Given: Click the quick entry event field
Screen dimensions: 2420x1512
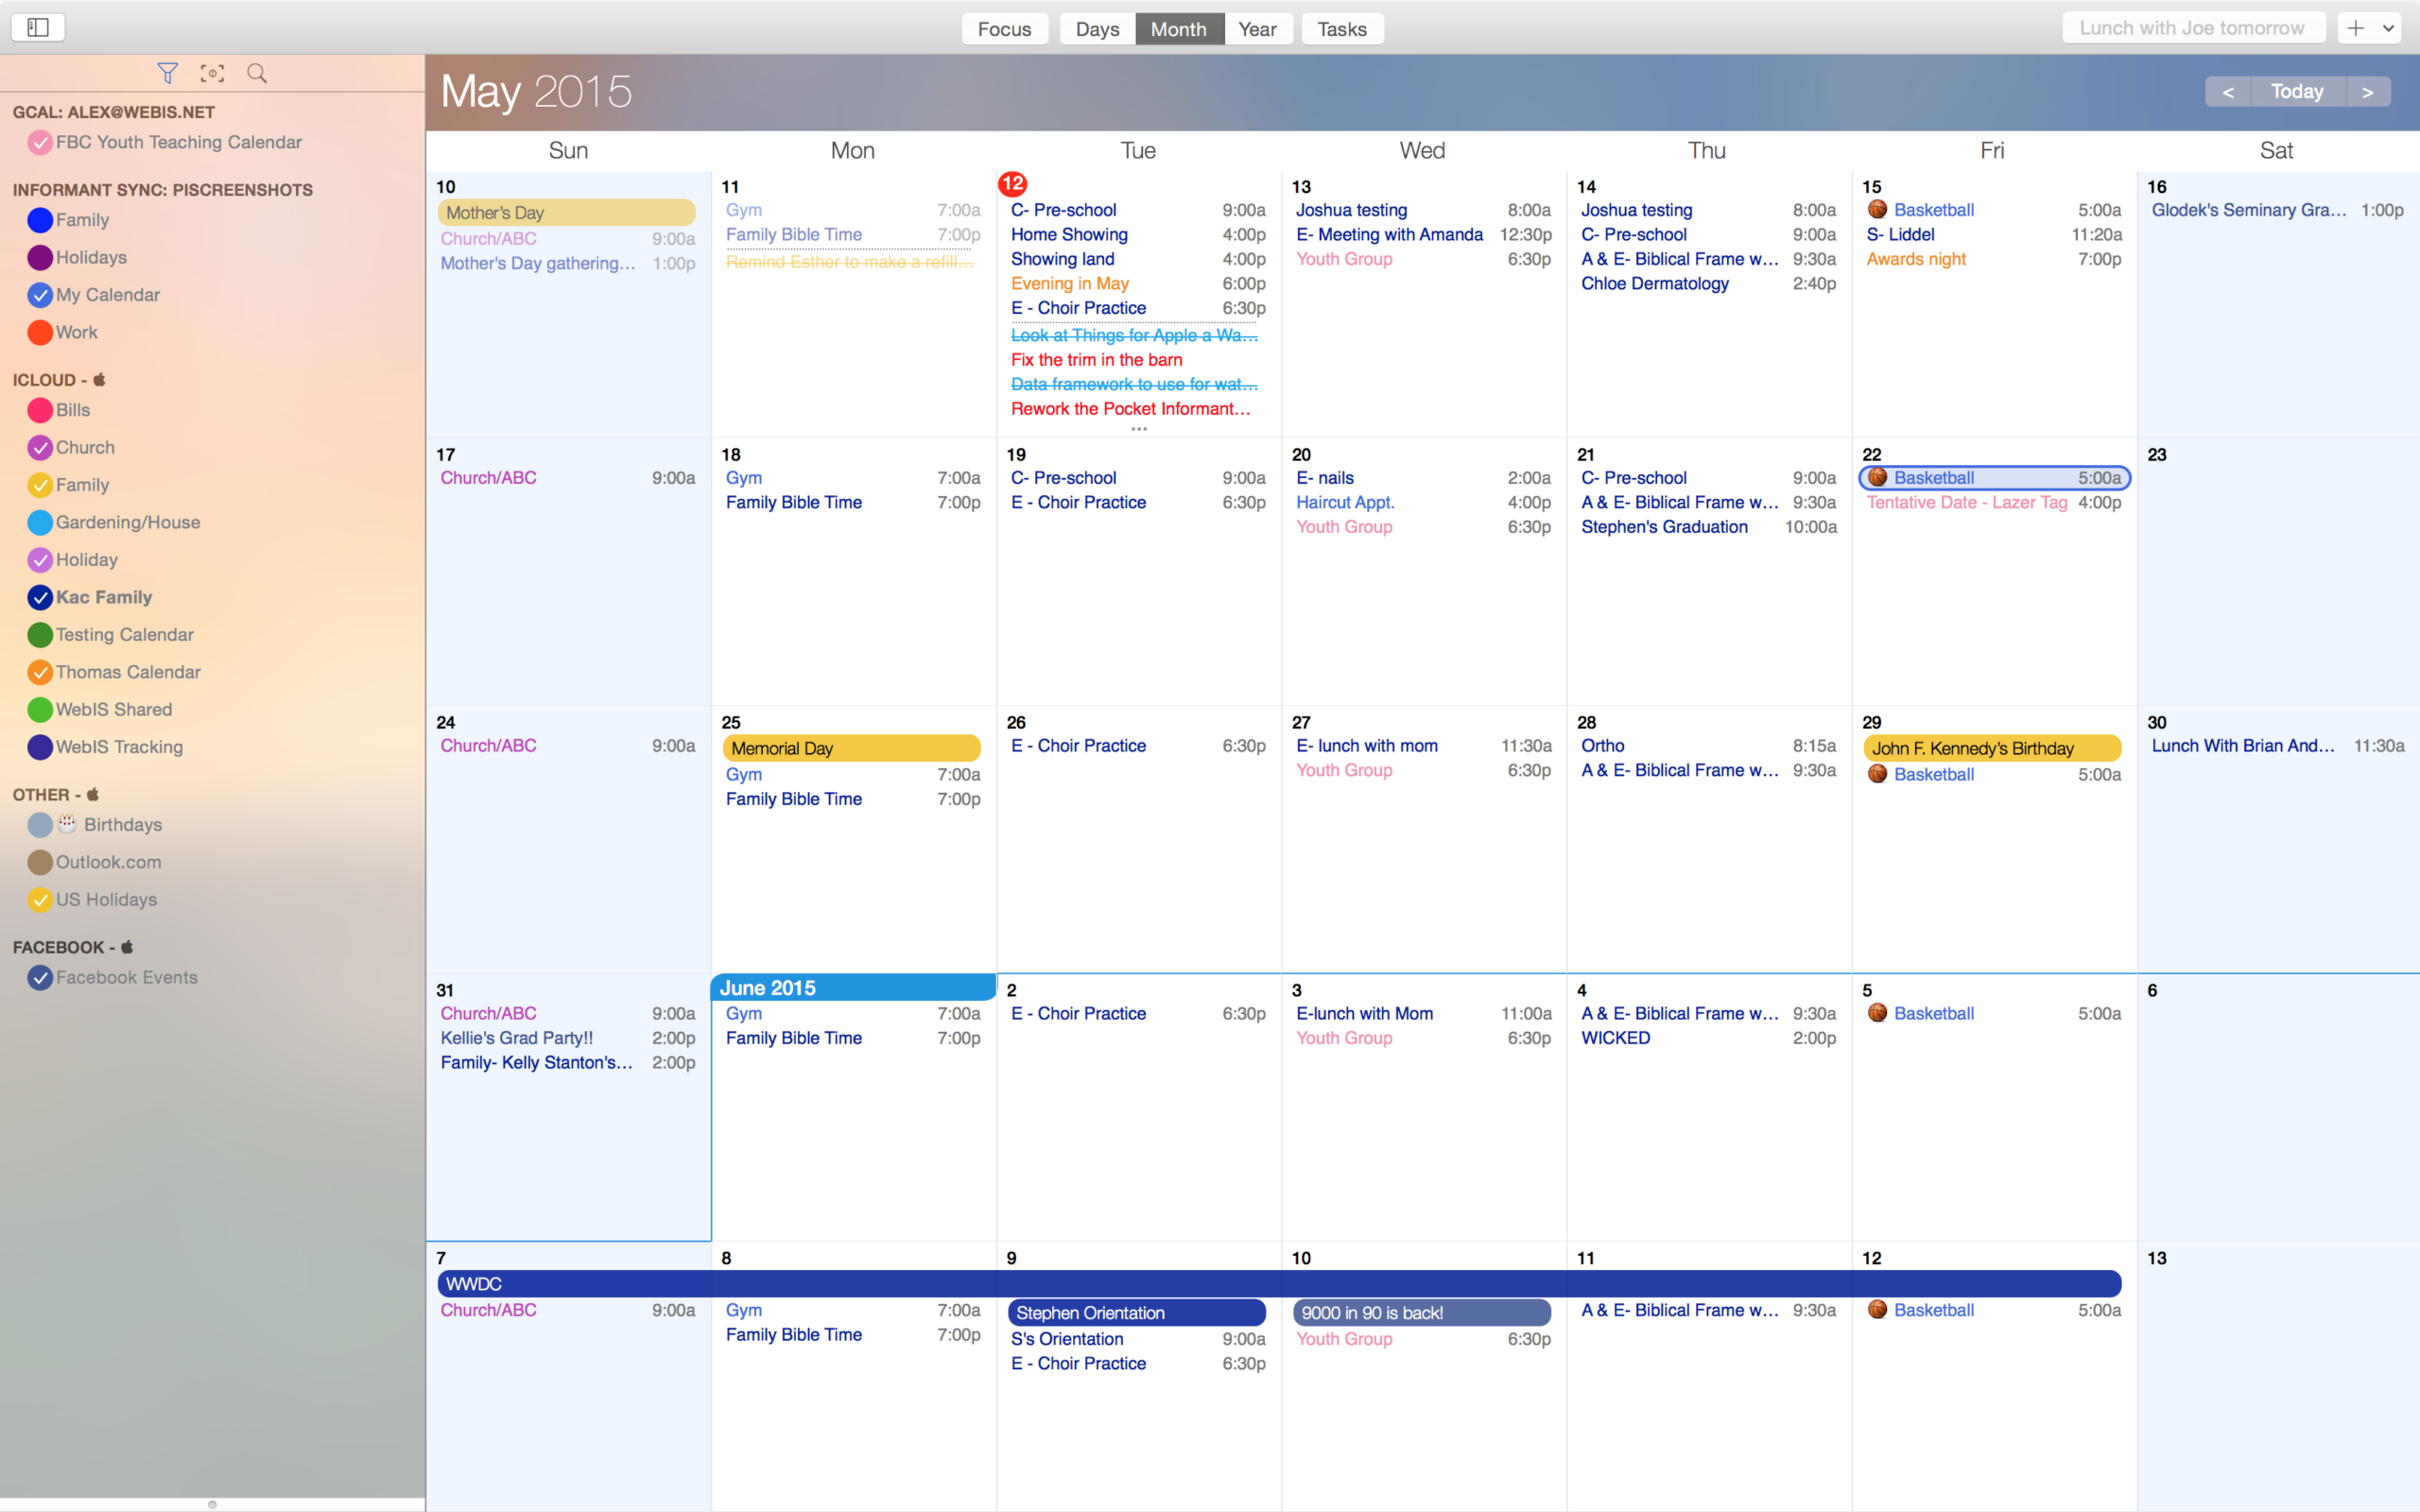Looking at the screenshot, I should pyautogui.click(x=2191, y=28).
